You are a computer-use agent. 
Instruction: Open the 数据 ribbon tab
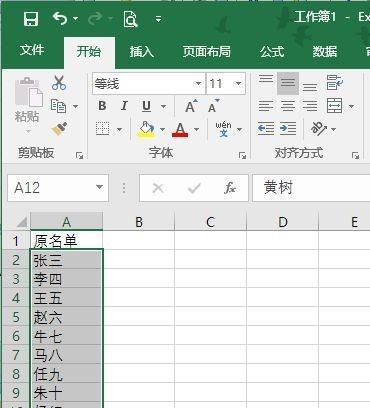pyautogui.click(x=325, y=52)
